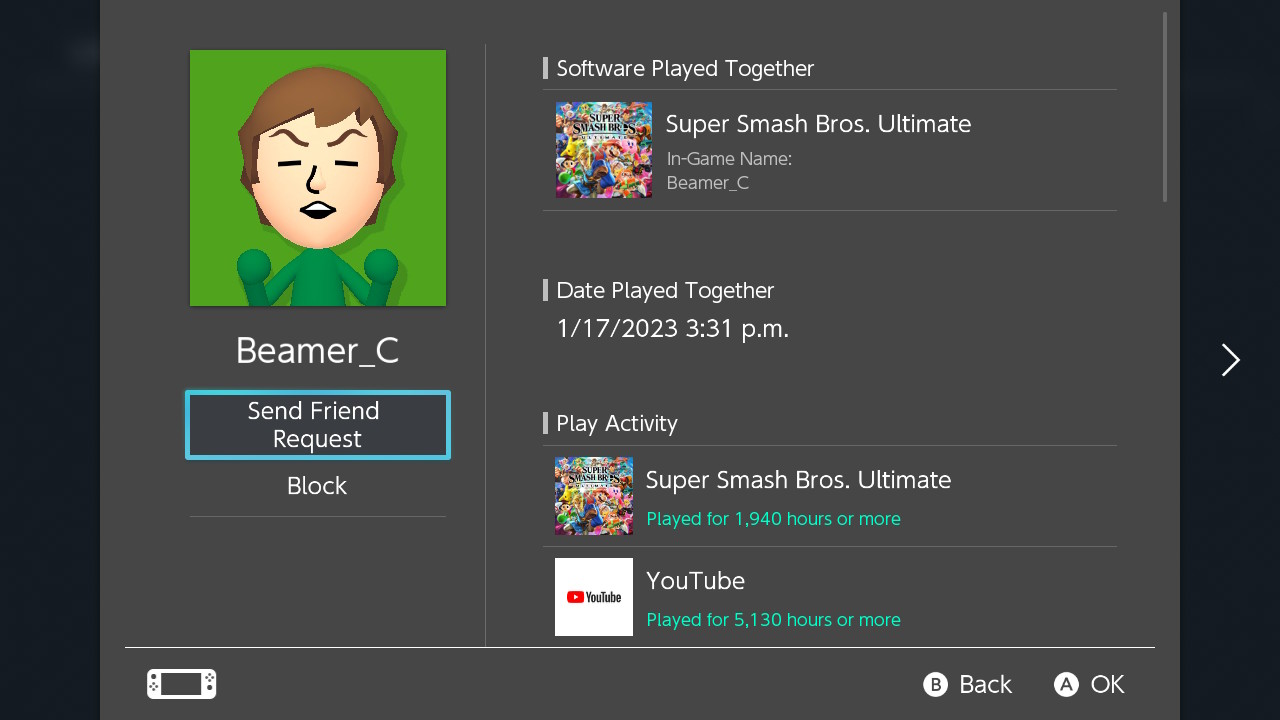Image resolution: width=1280 pixels, height=720 pixels.
Task: Click the Software Played Together heading
Action: pyautogui.click(x=685, y=68)
